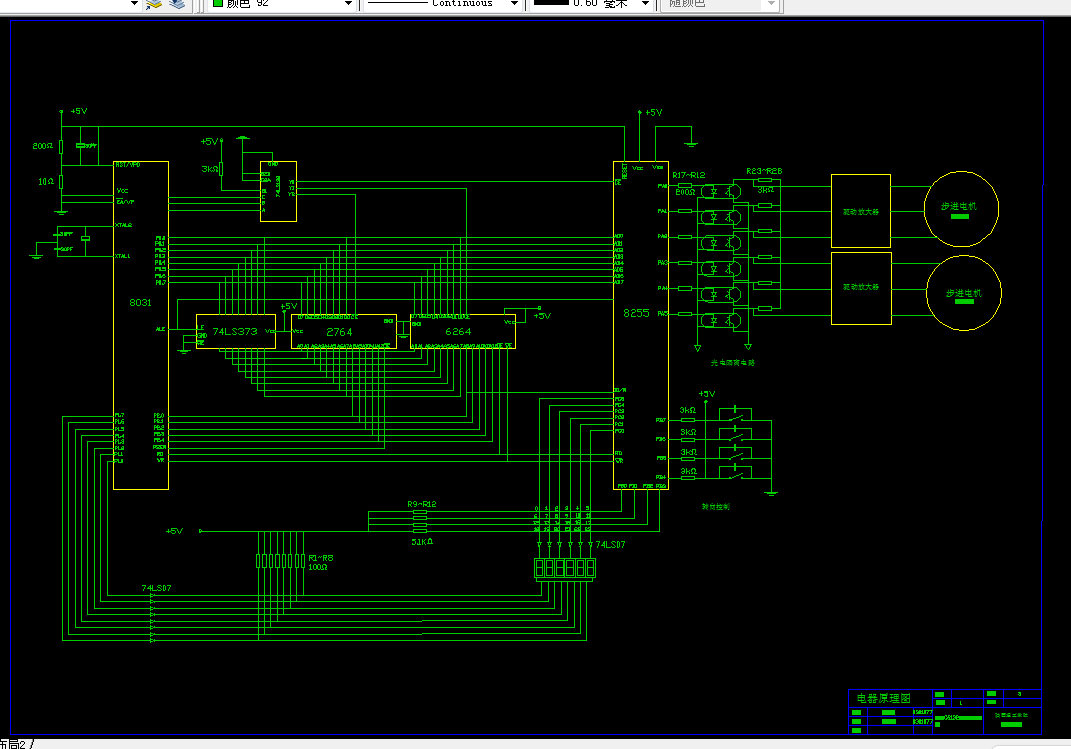Click the linetype preview line sample
This screenshot has height=749, width=1071.
tap(397, 3)
